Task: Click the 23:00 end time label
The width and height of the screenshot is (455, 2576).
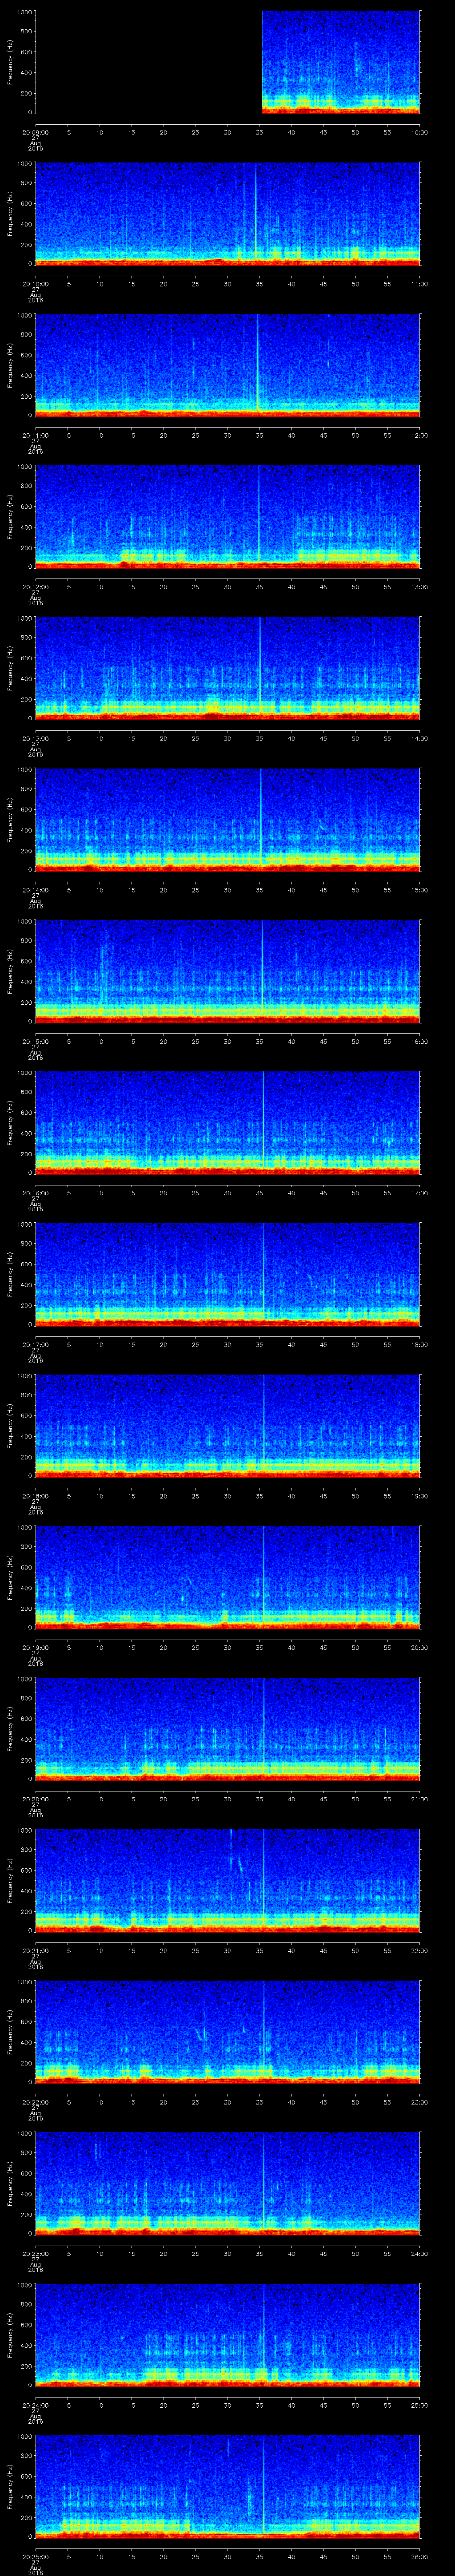Action: point(419,2102)
